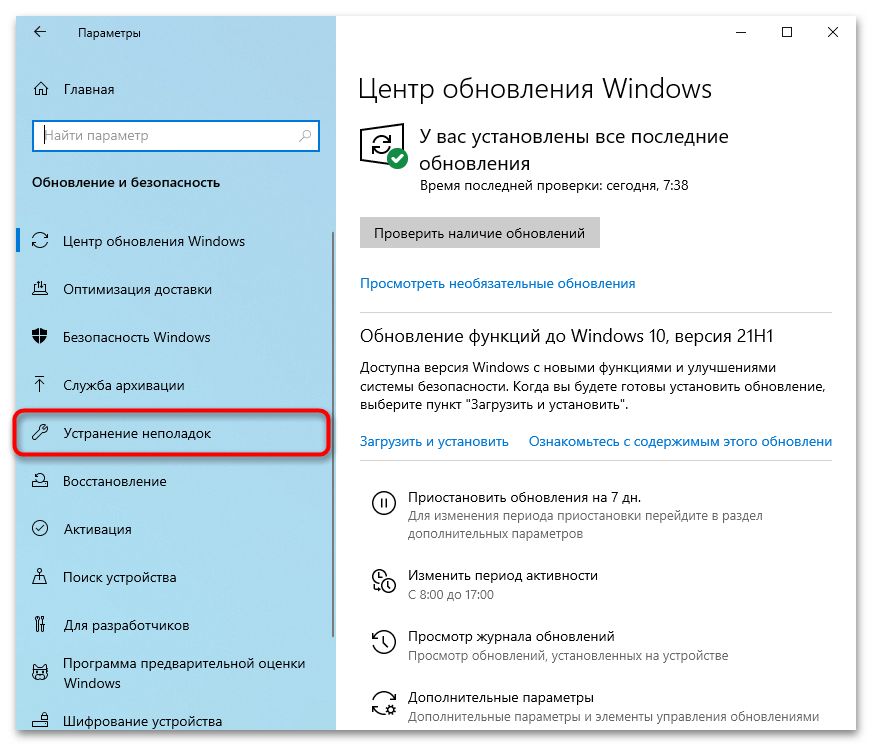Select the Оптимизация доставки icon
872x746 pixels.
39,289
